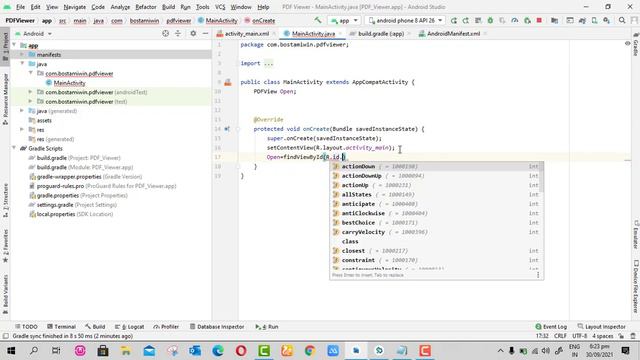Expand the manifests folder

[22, 55]
